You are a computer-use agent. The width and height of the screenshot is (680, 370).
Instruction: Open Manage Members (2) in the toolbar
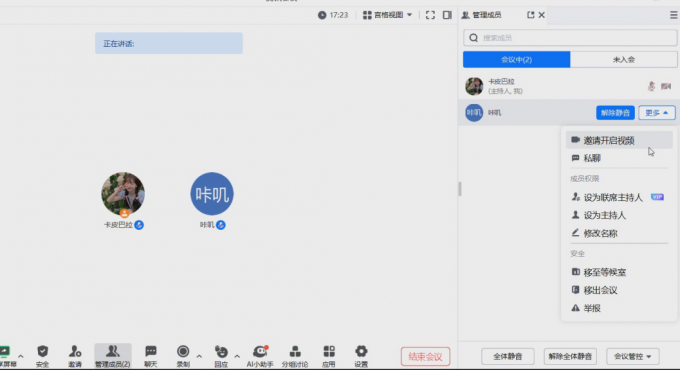point(113,356)
